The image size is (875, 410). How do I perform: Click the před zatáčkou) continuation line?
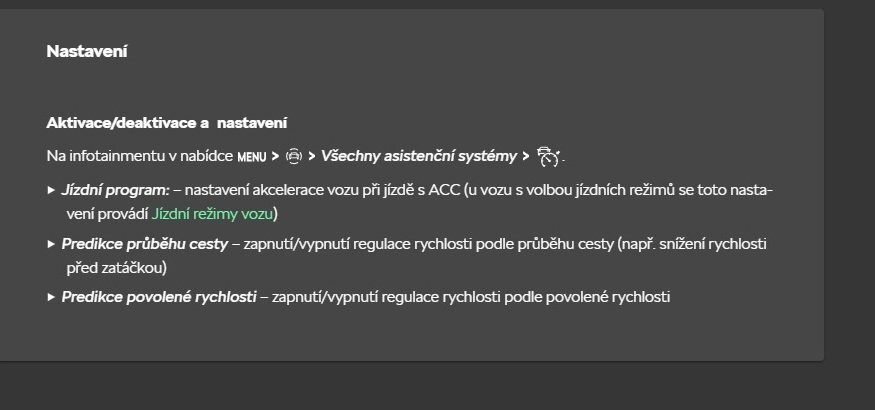117,268
